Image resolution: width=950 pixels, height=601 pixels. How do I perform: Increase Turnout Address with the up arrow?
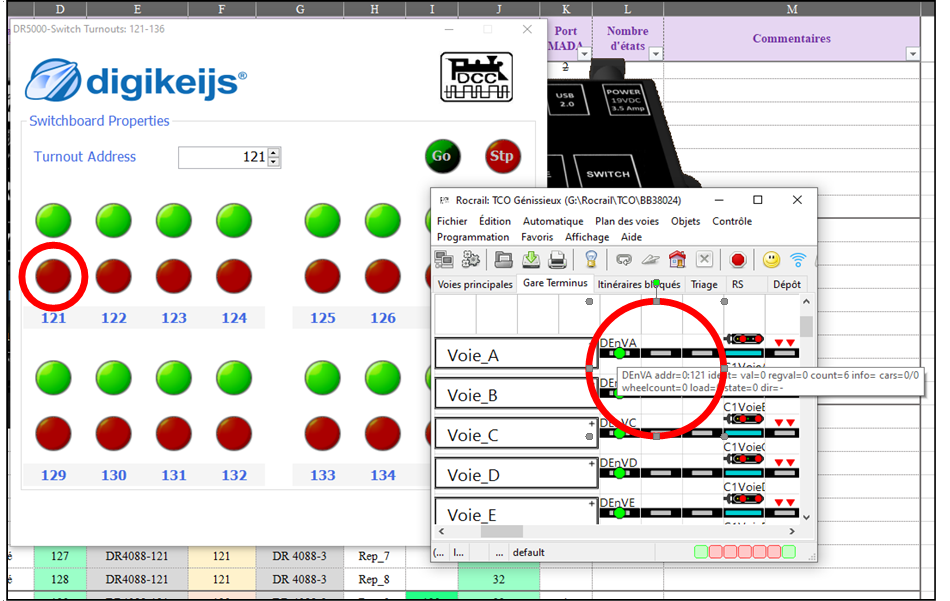[274, 153]
